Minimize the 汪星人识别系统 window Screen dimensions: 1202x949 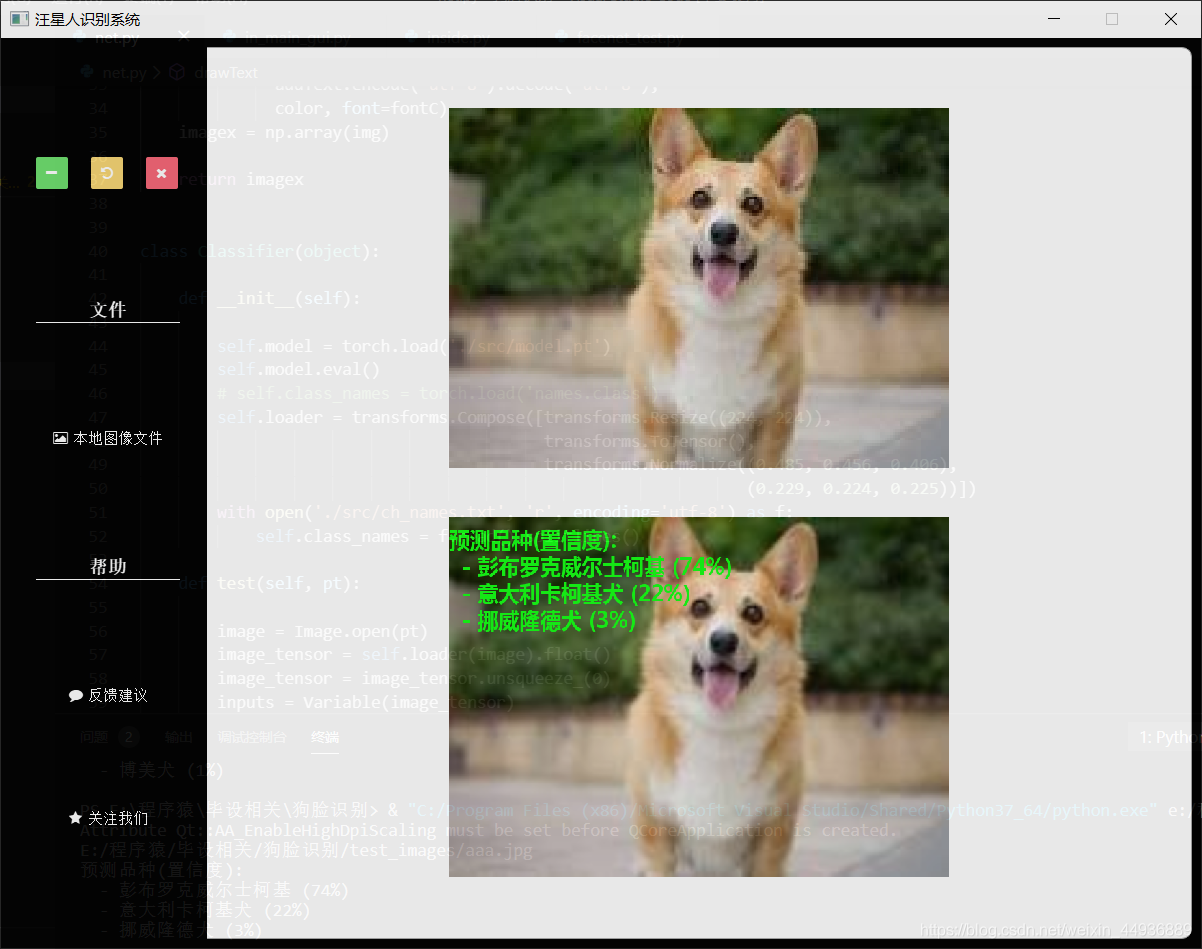(x=1053, y=19)
